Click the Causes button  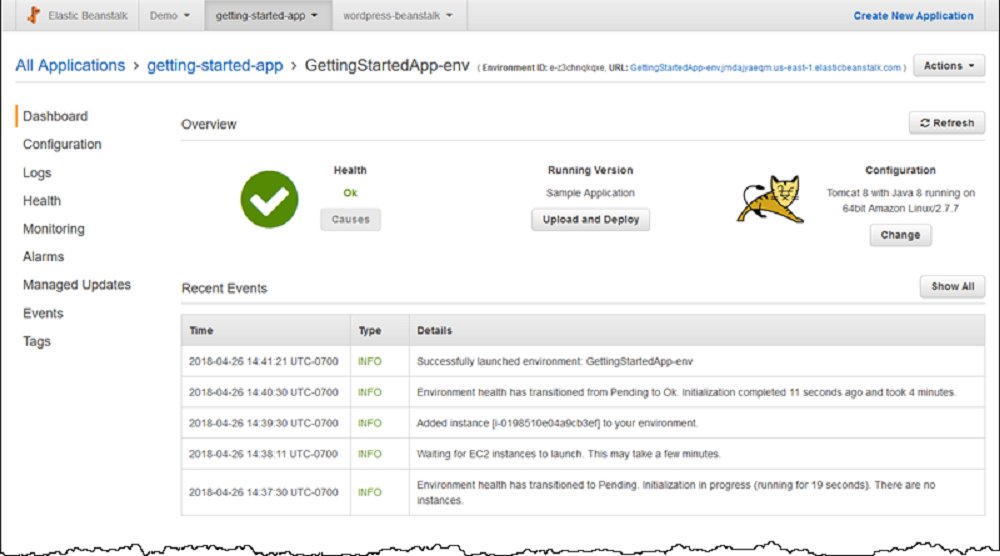coord(350,219)
